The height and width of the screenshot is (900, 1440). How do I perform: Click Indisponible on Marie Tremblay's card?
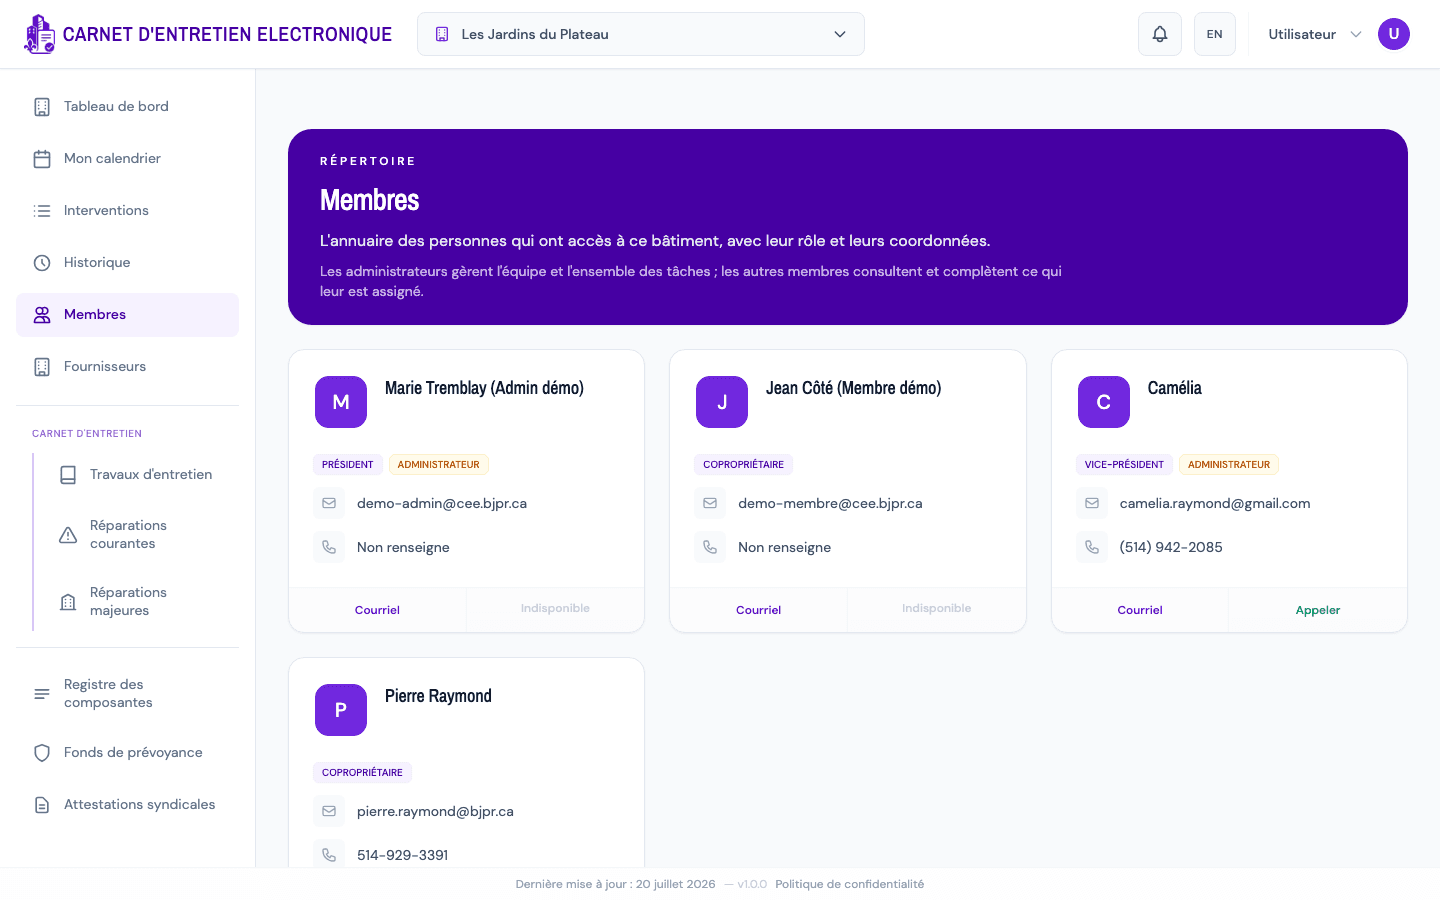tap(555, 609)
